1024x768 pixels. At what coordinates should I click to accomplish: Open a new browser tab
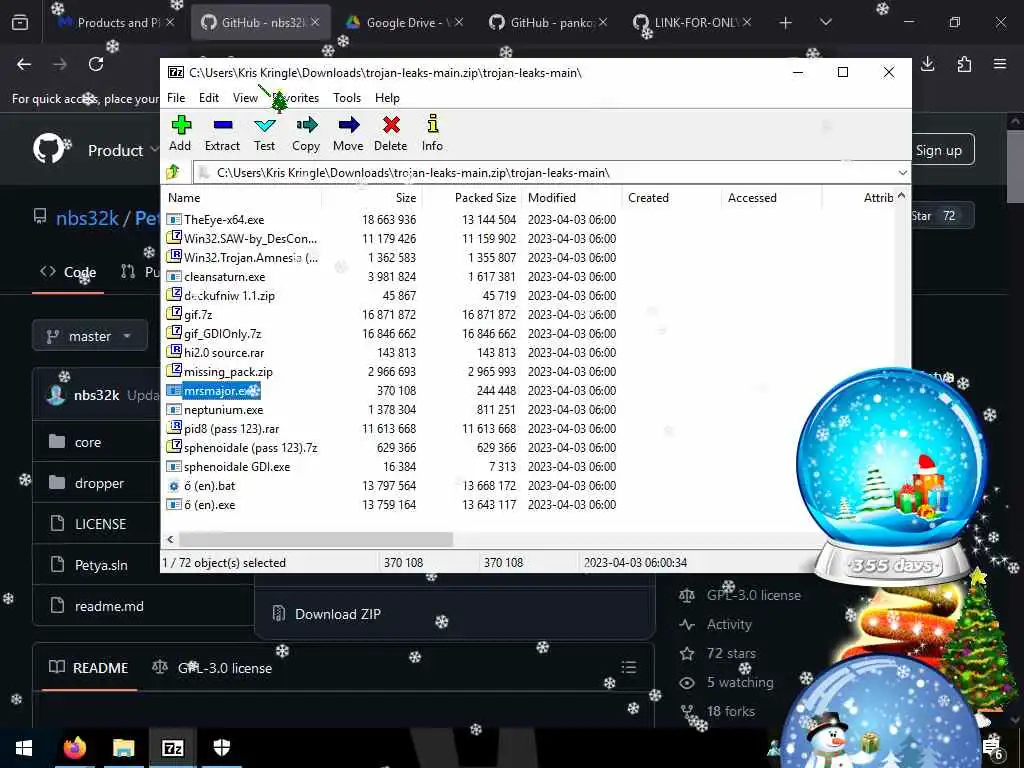click(x=786, y=23)
